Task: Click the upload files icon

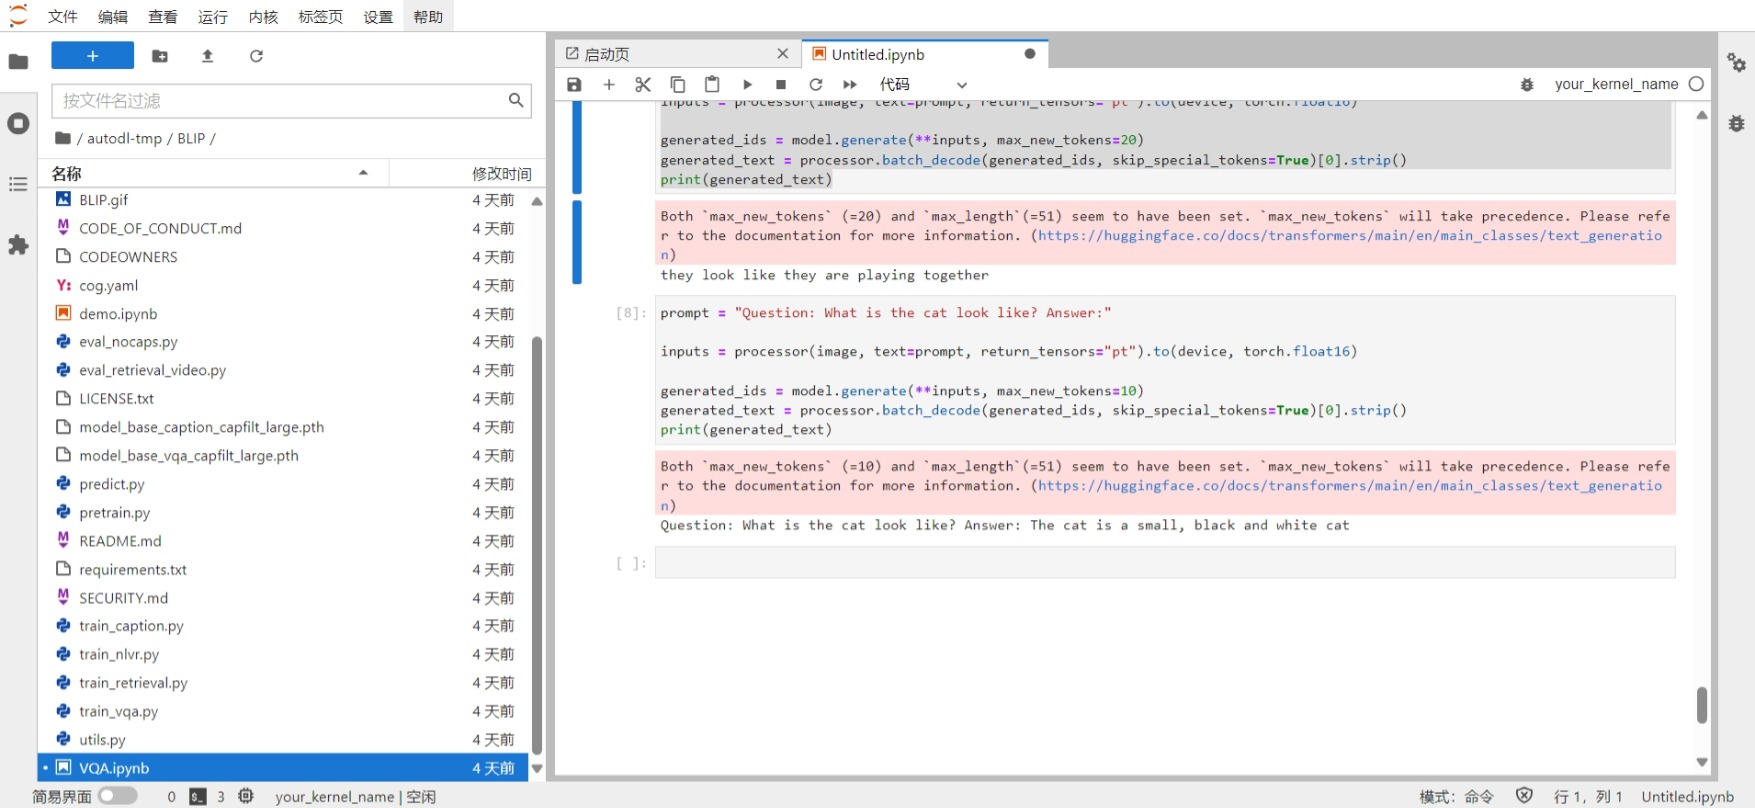Action: [208, 56]
